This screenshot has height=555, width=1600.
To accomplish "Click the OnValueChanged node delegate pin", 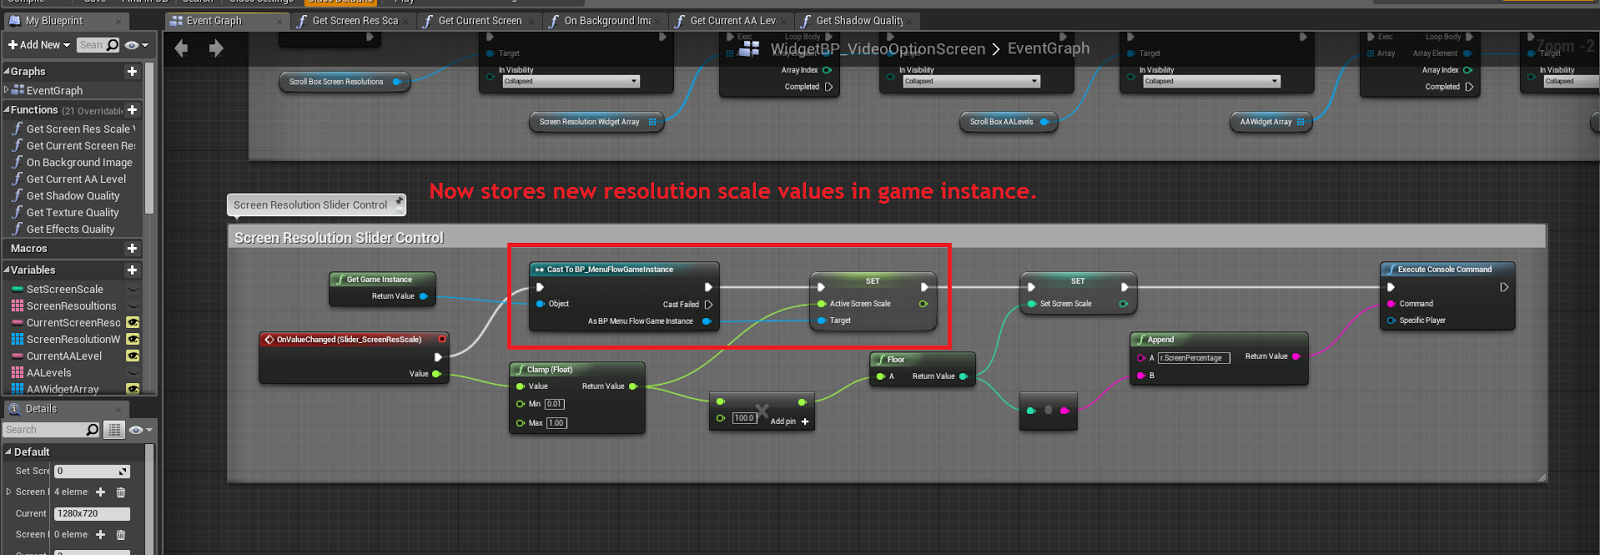I will pyautogui.click(x=442, y=339).
